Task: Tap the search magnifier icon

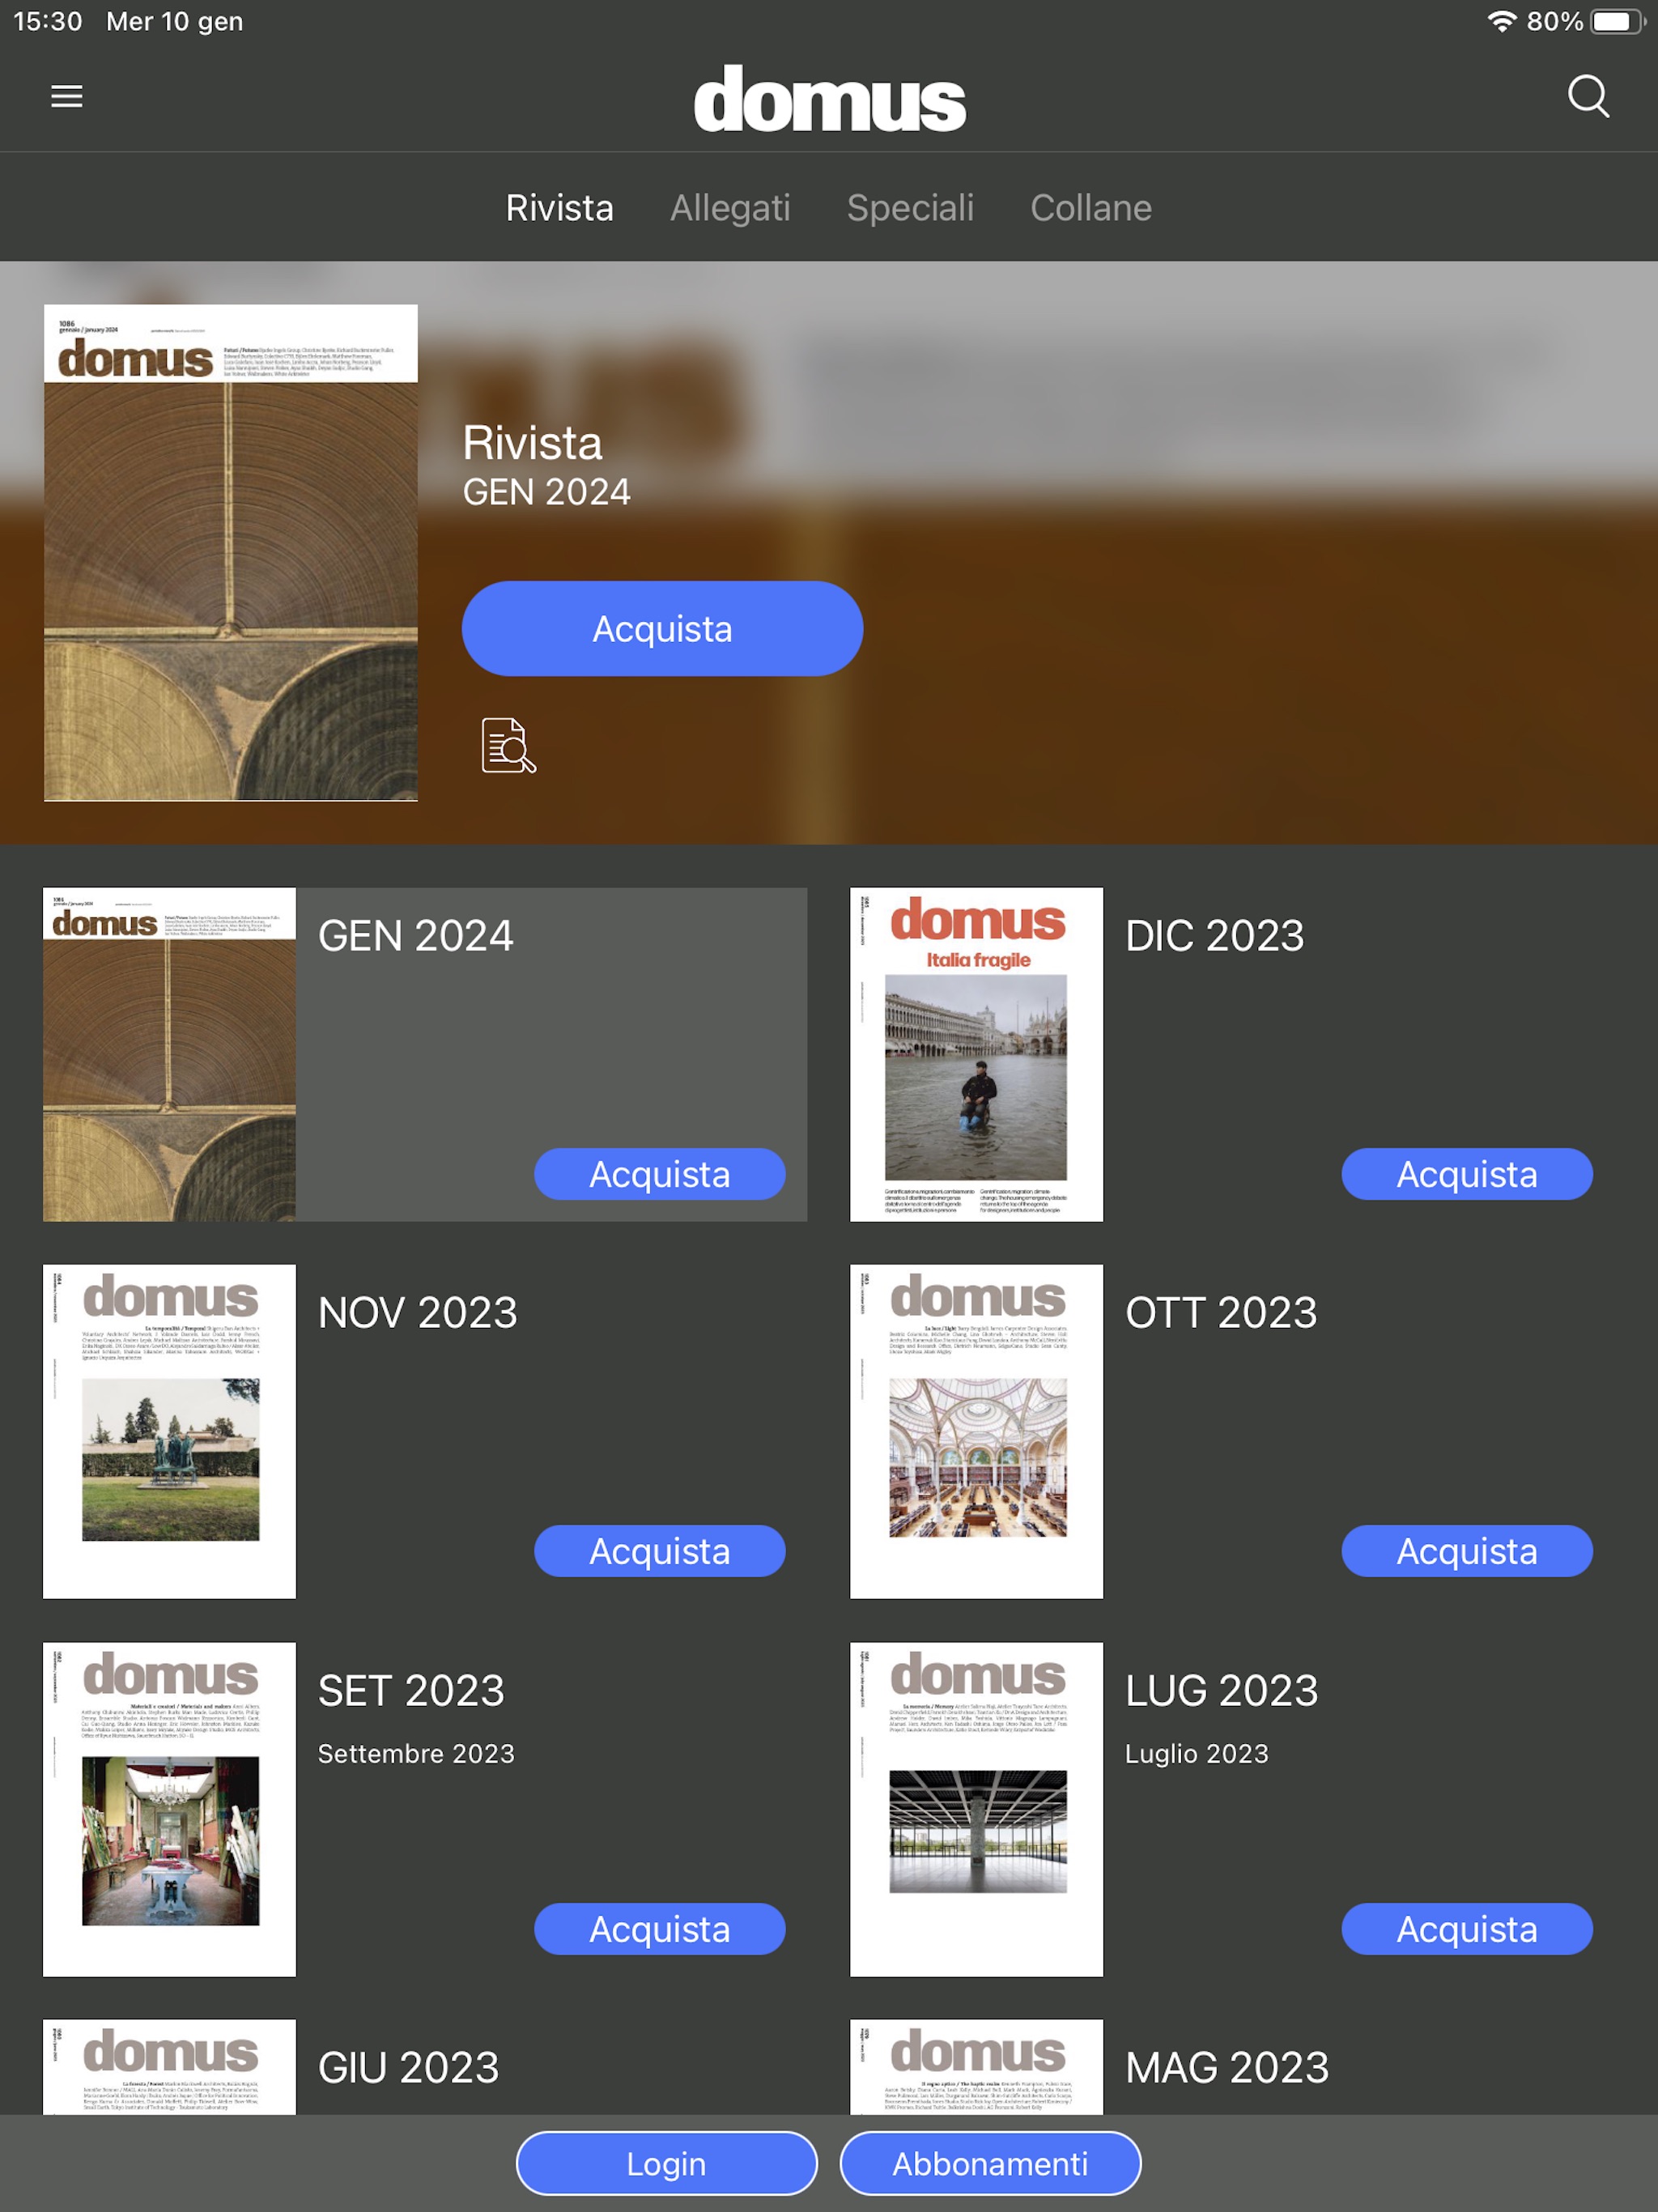Action: pyautogui.click(x=1588, y=97)
